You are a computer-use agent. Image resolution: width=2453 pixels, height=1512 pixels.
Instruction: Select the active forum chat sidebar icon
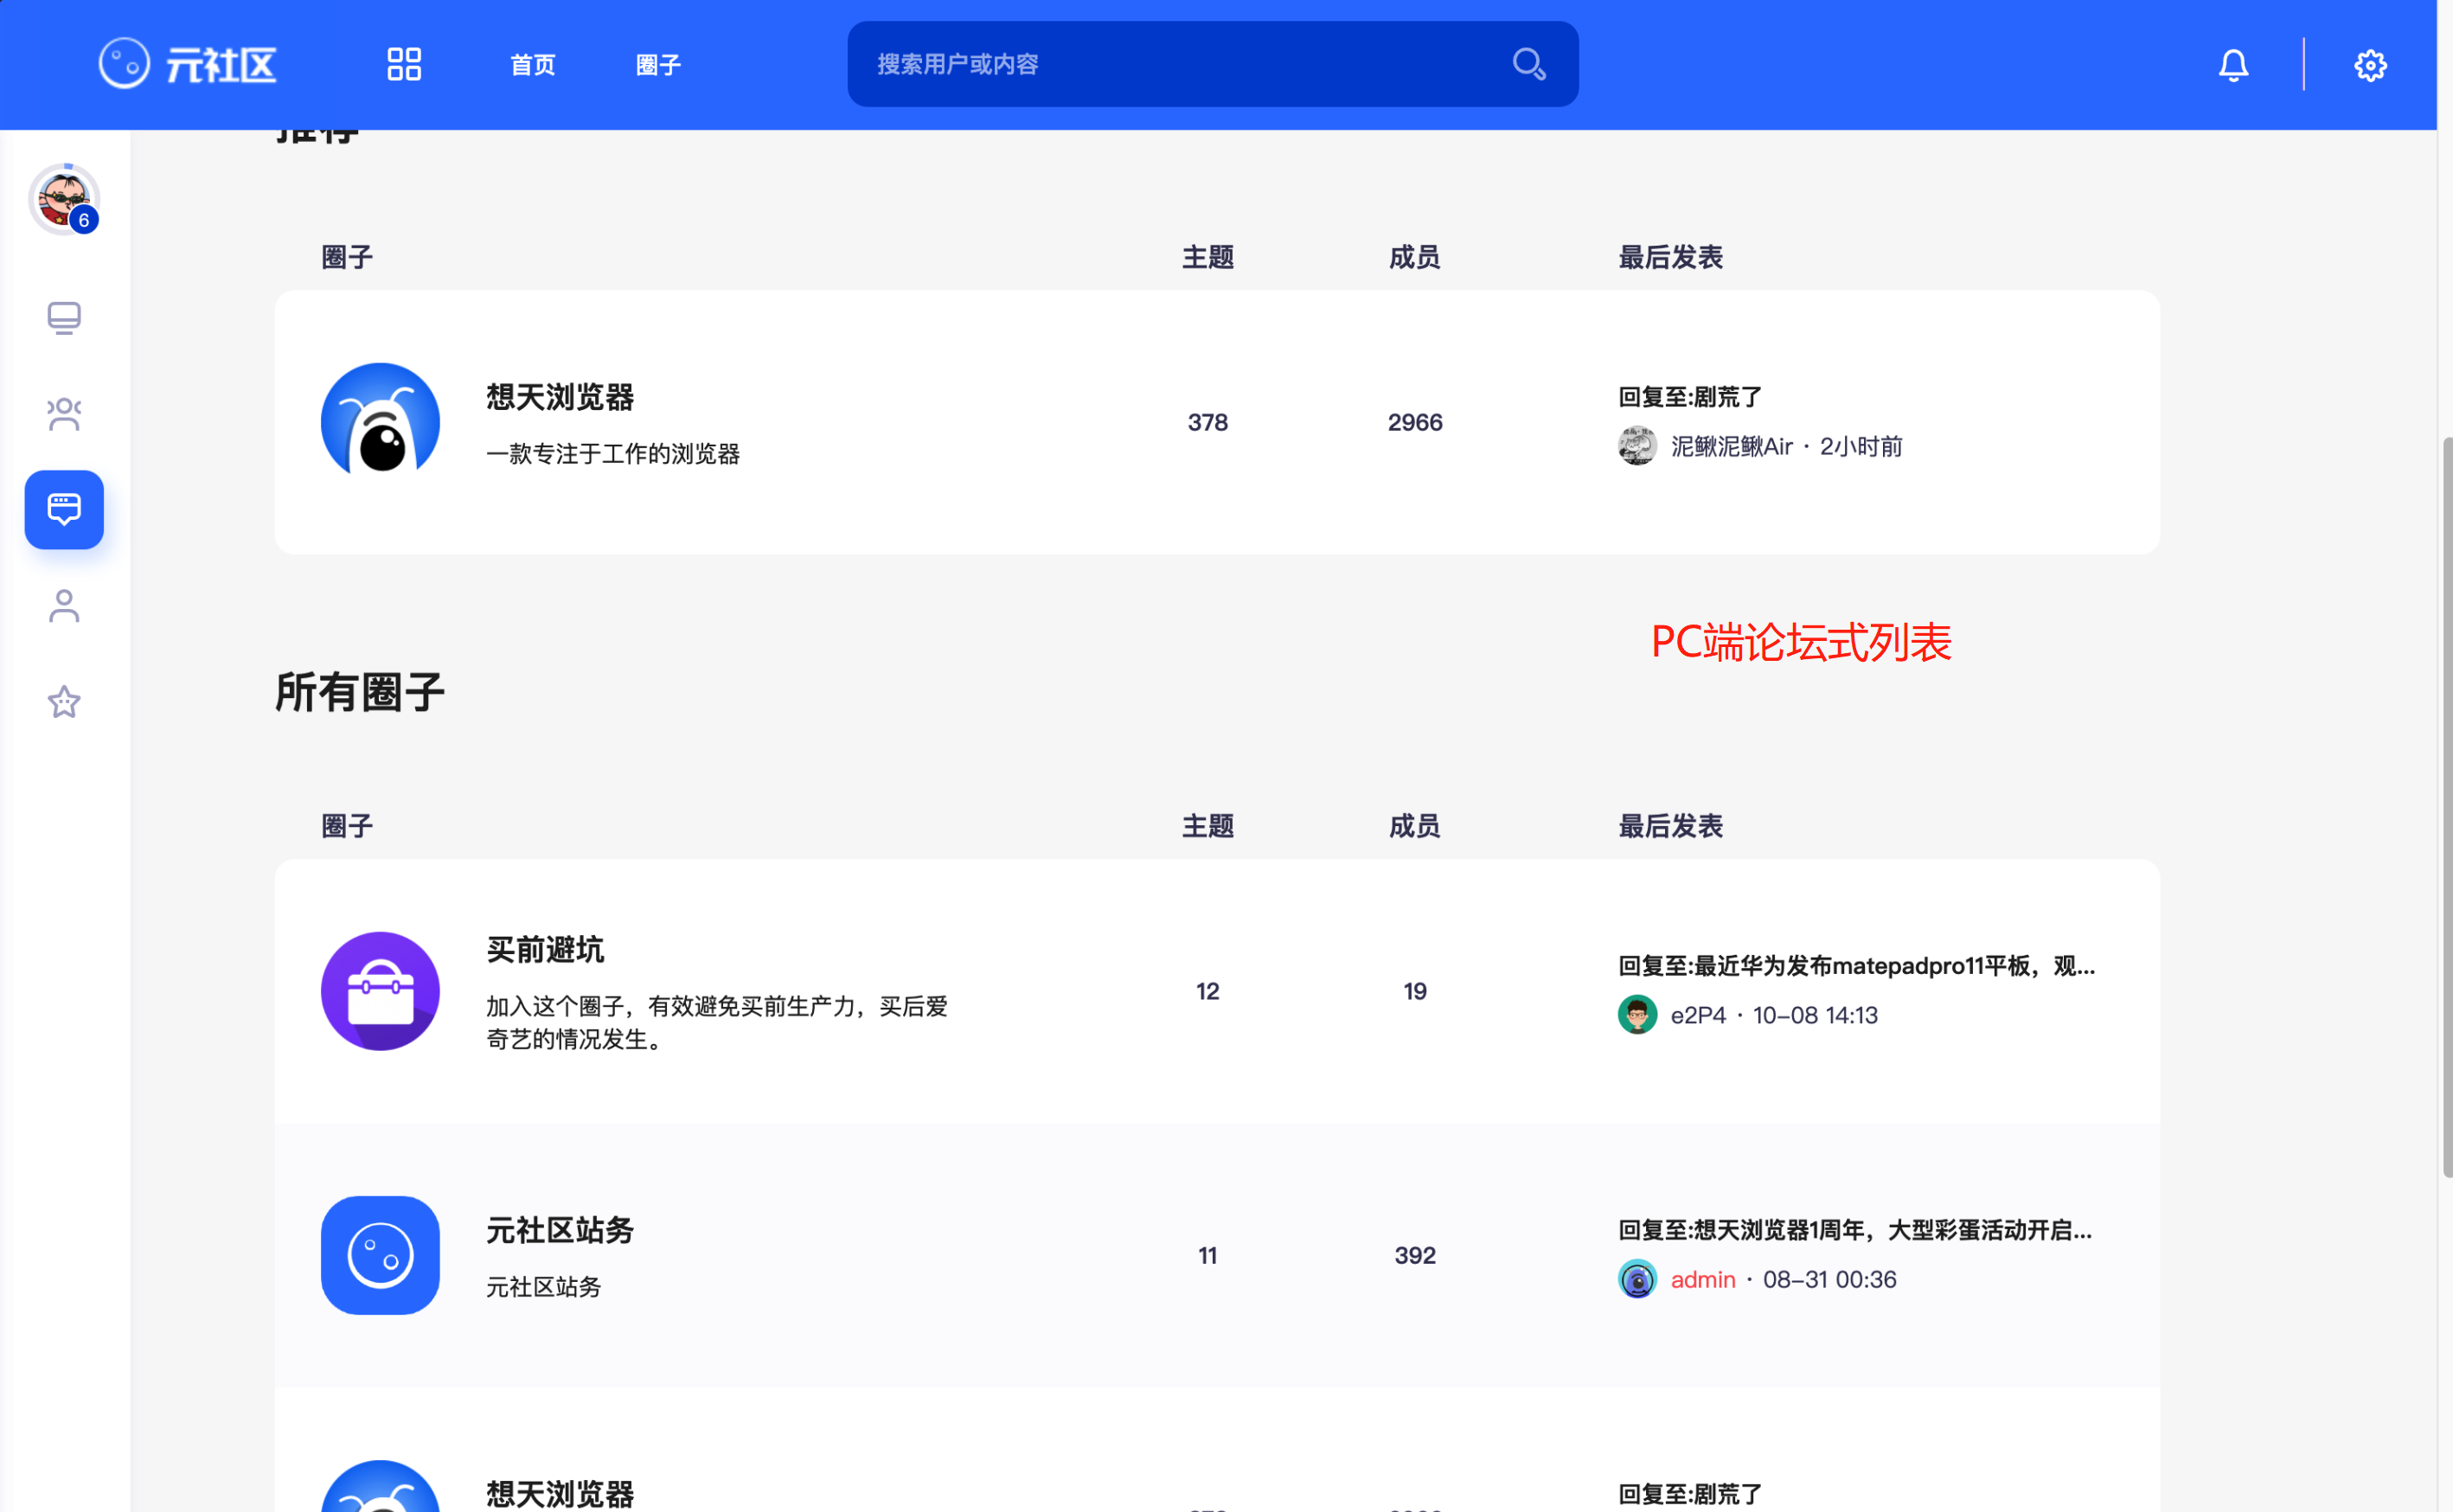(64, 510)
